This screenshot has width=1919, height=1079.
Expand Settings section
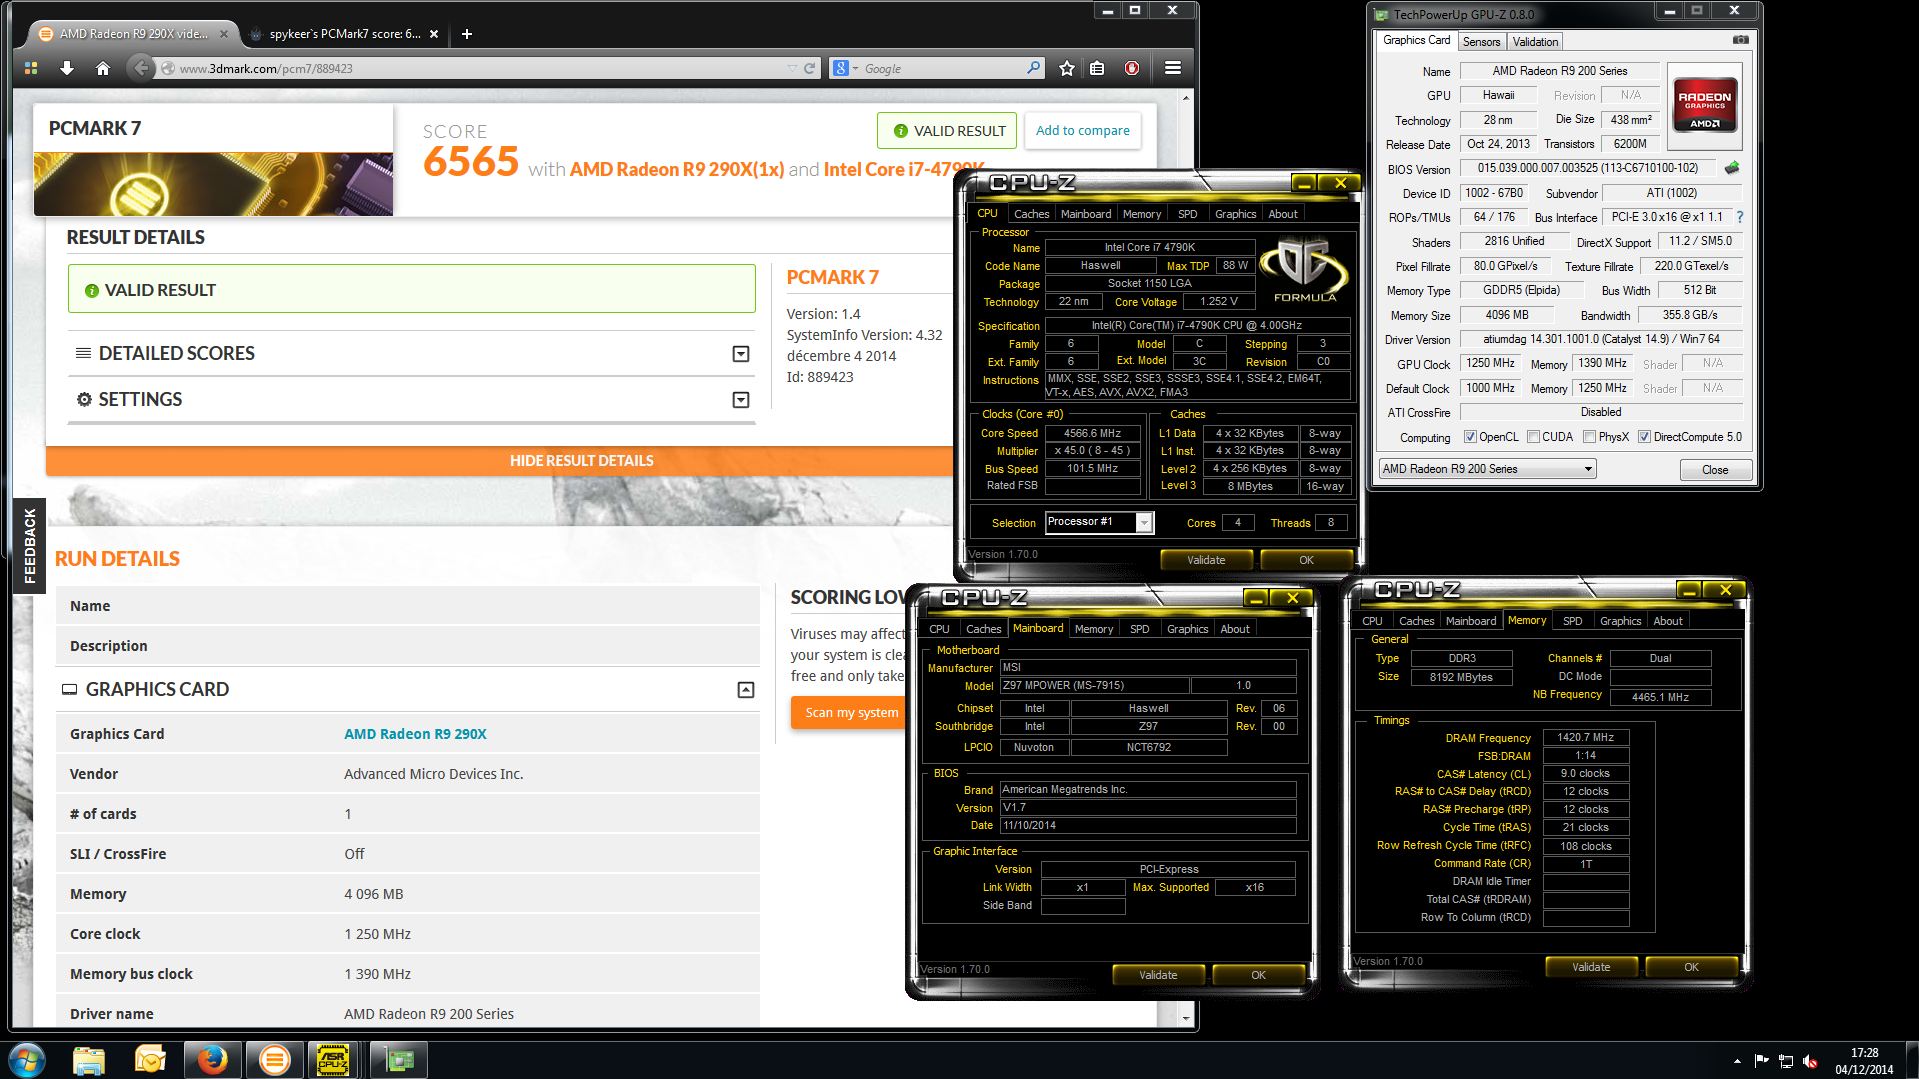pyautogui.click(x=741, y=400)
